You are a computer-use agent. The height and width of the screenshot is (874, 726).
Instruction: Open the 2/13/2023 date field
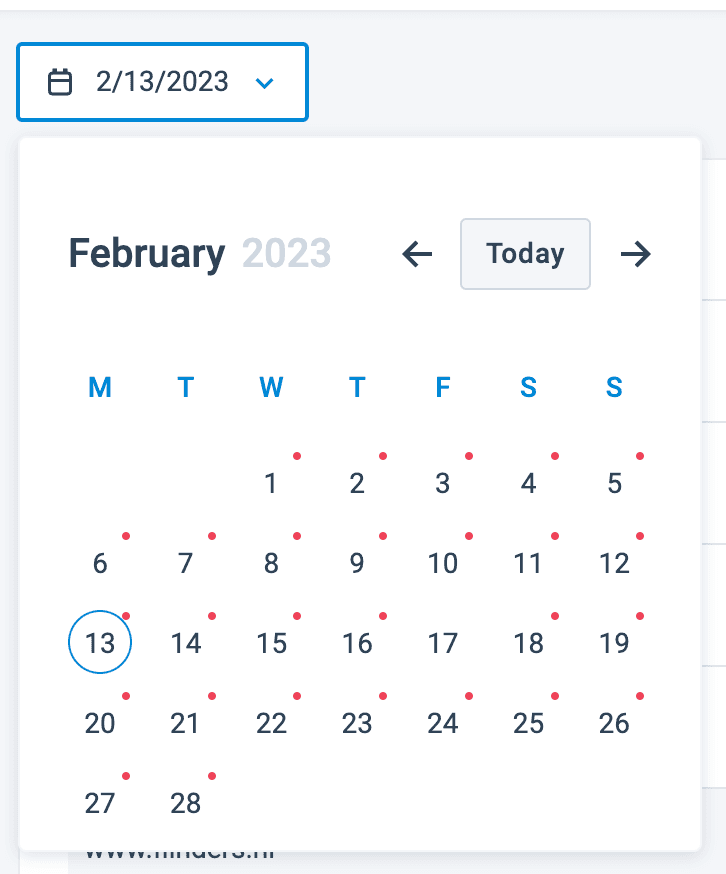(x=162, y=82)
